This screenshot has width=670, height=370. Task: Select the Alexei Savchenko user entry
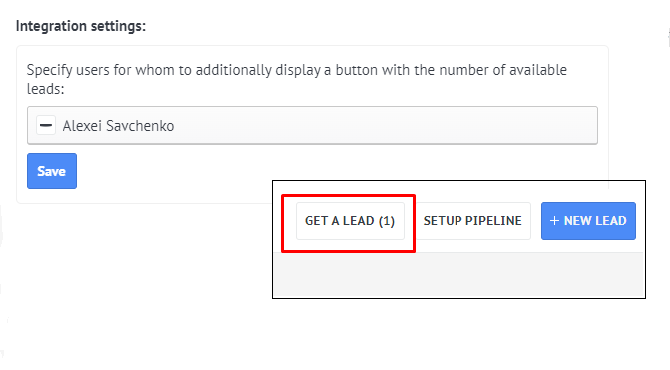pyautogui.click(x=118, y=126)
